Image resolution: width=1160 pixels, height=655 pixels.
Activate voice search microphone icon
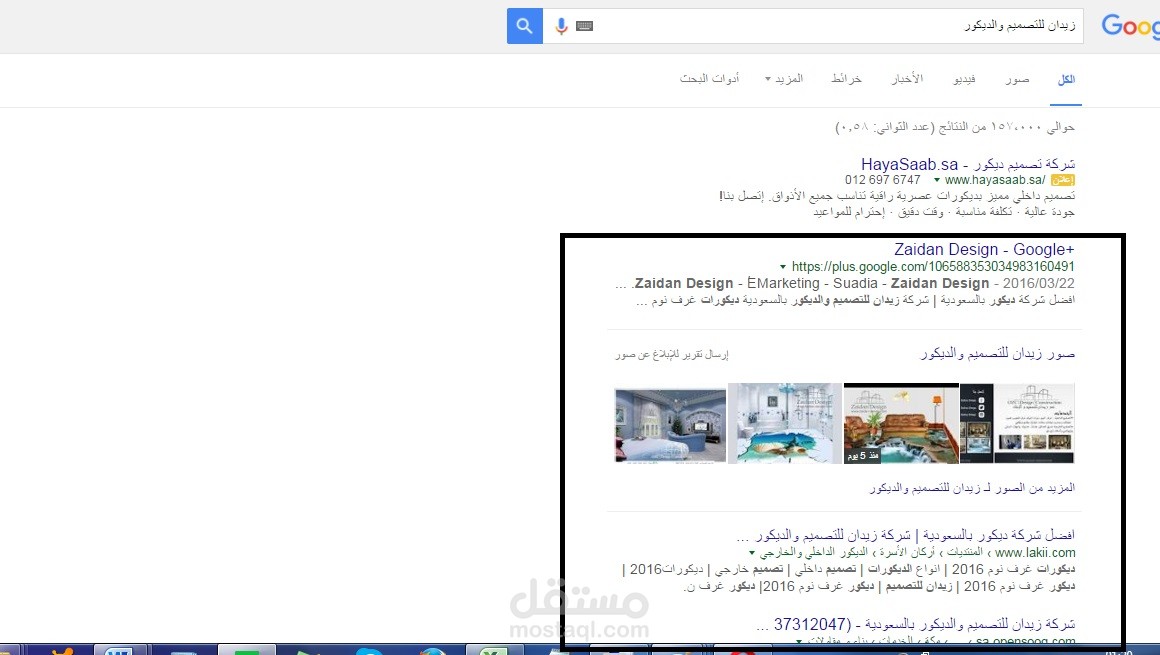[562, 26]
